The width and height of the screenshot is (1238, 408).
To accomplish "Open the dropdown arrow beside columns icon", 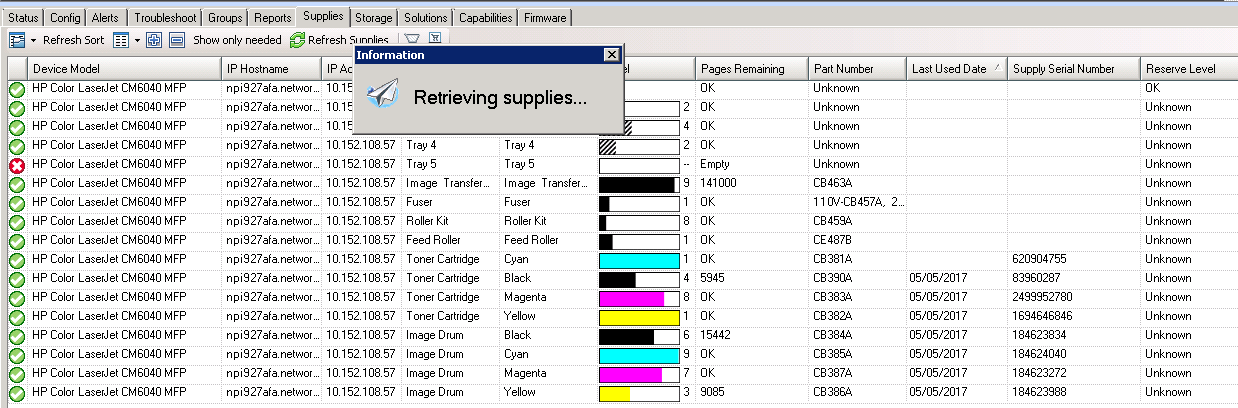I will tap(137, 40).
